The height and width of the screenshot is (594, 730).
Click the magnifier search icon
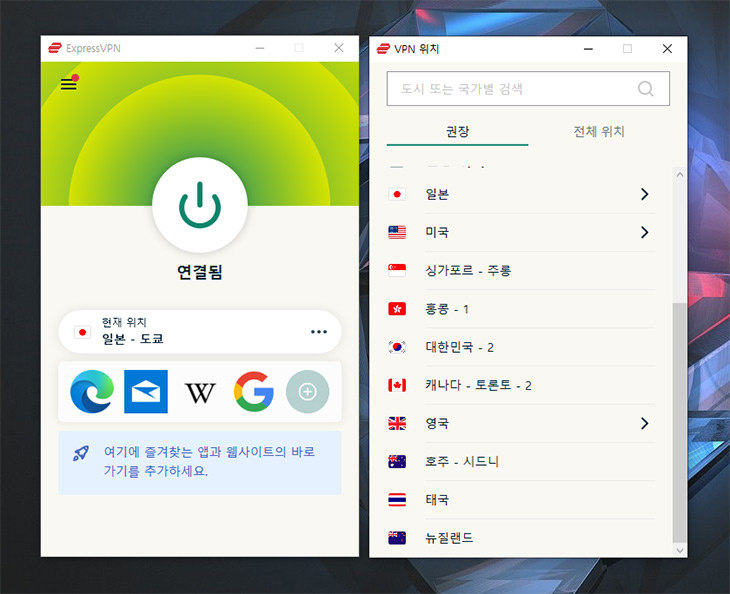tap(645, 88)
